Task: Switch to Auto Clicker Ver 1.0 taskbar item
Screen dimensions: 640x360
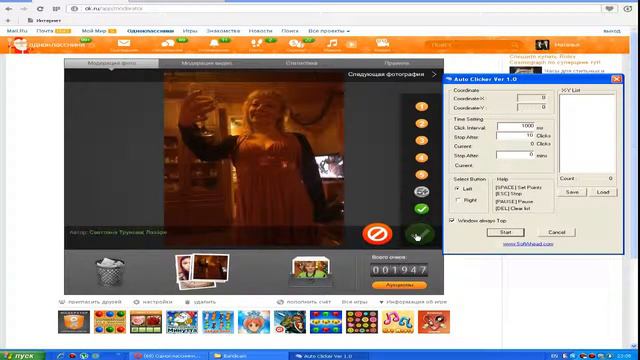Action: click(329, 356)
